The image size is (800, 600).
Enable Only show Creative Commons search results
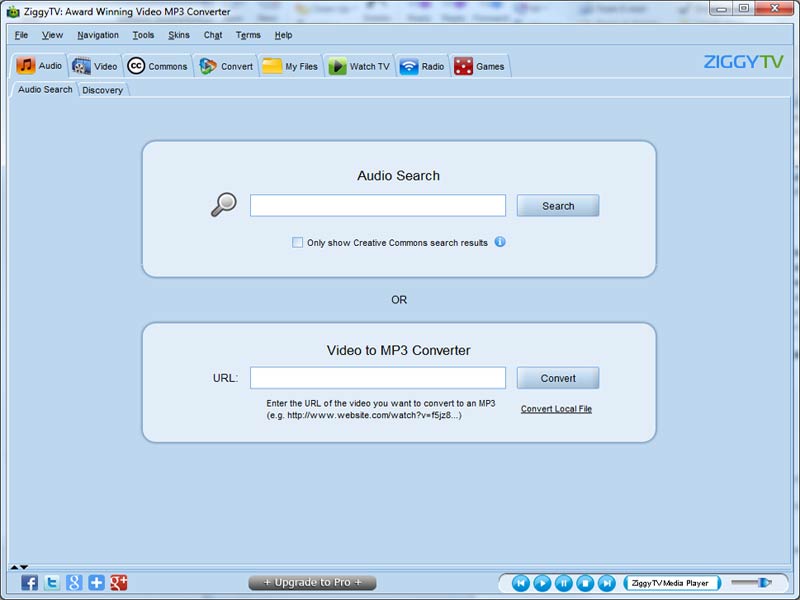coord(297,242)
